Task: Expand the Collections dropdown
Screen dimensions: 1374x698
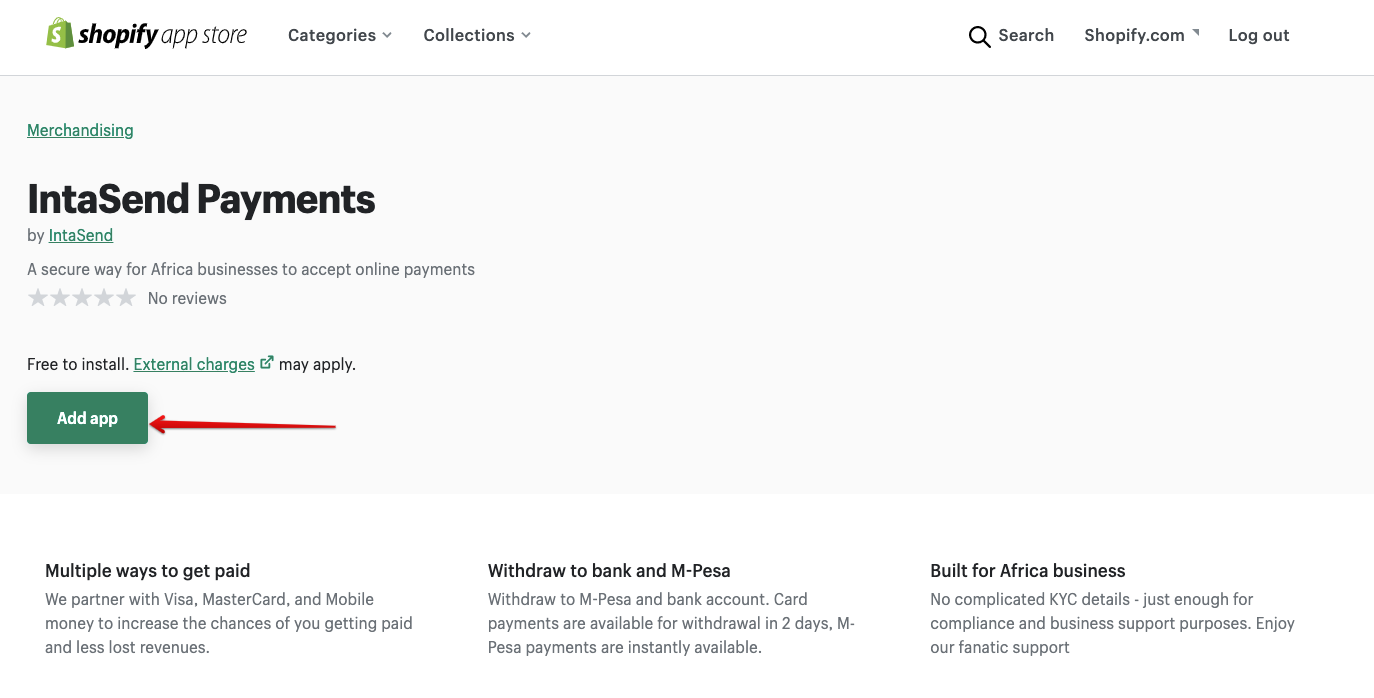Action: pos(477,35)
